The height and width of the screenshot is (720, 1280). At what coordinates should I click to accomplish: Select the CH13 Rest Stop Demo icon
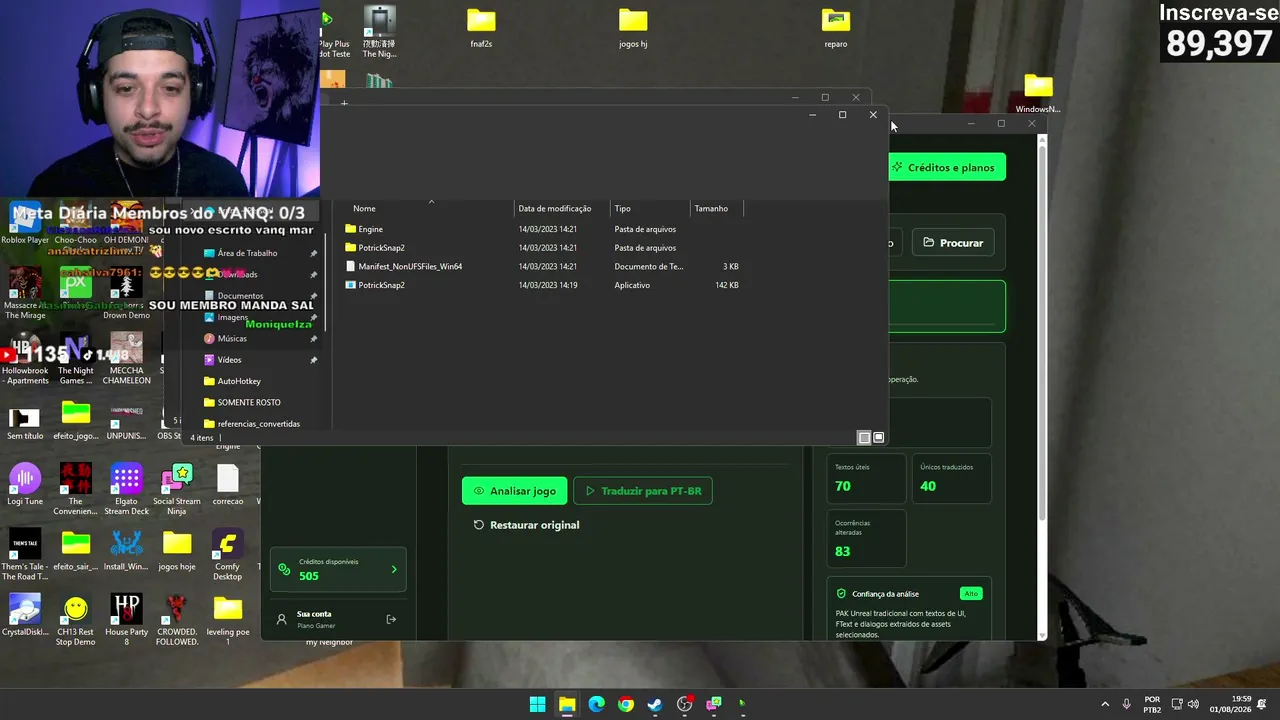pos(75,620)
